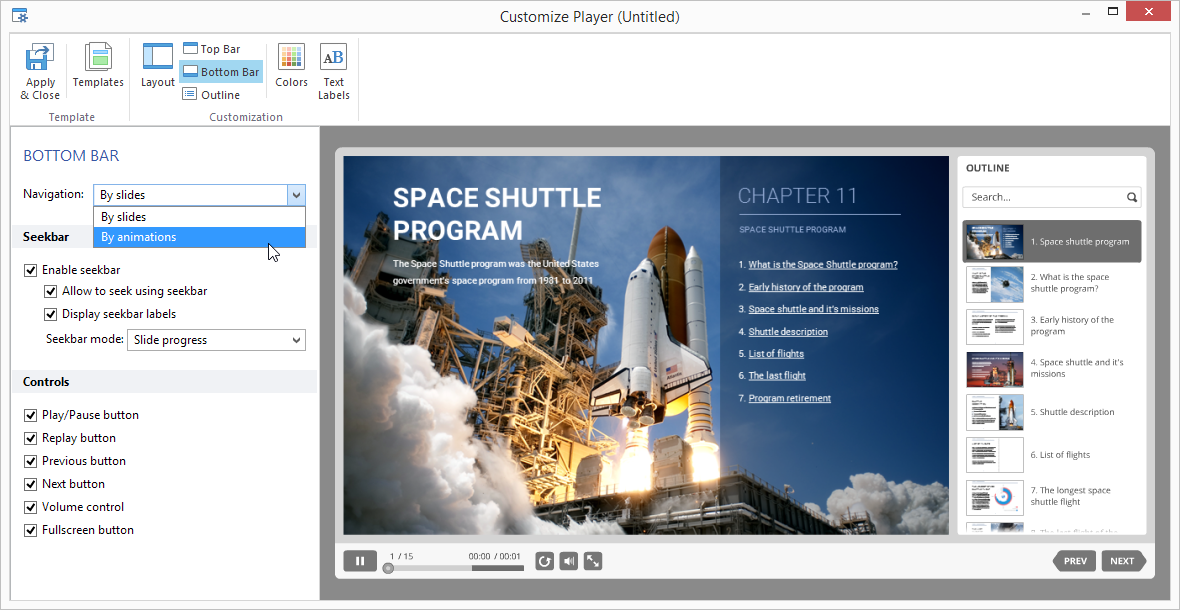The width and height of the screenshot is (1180, 610).
Task: Pause the presentation playback
Action: (x=360, y=560)
